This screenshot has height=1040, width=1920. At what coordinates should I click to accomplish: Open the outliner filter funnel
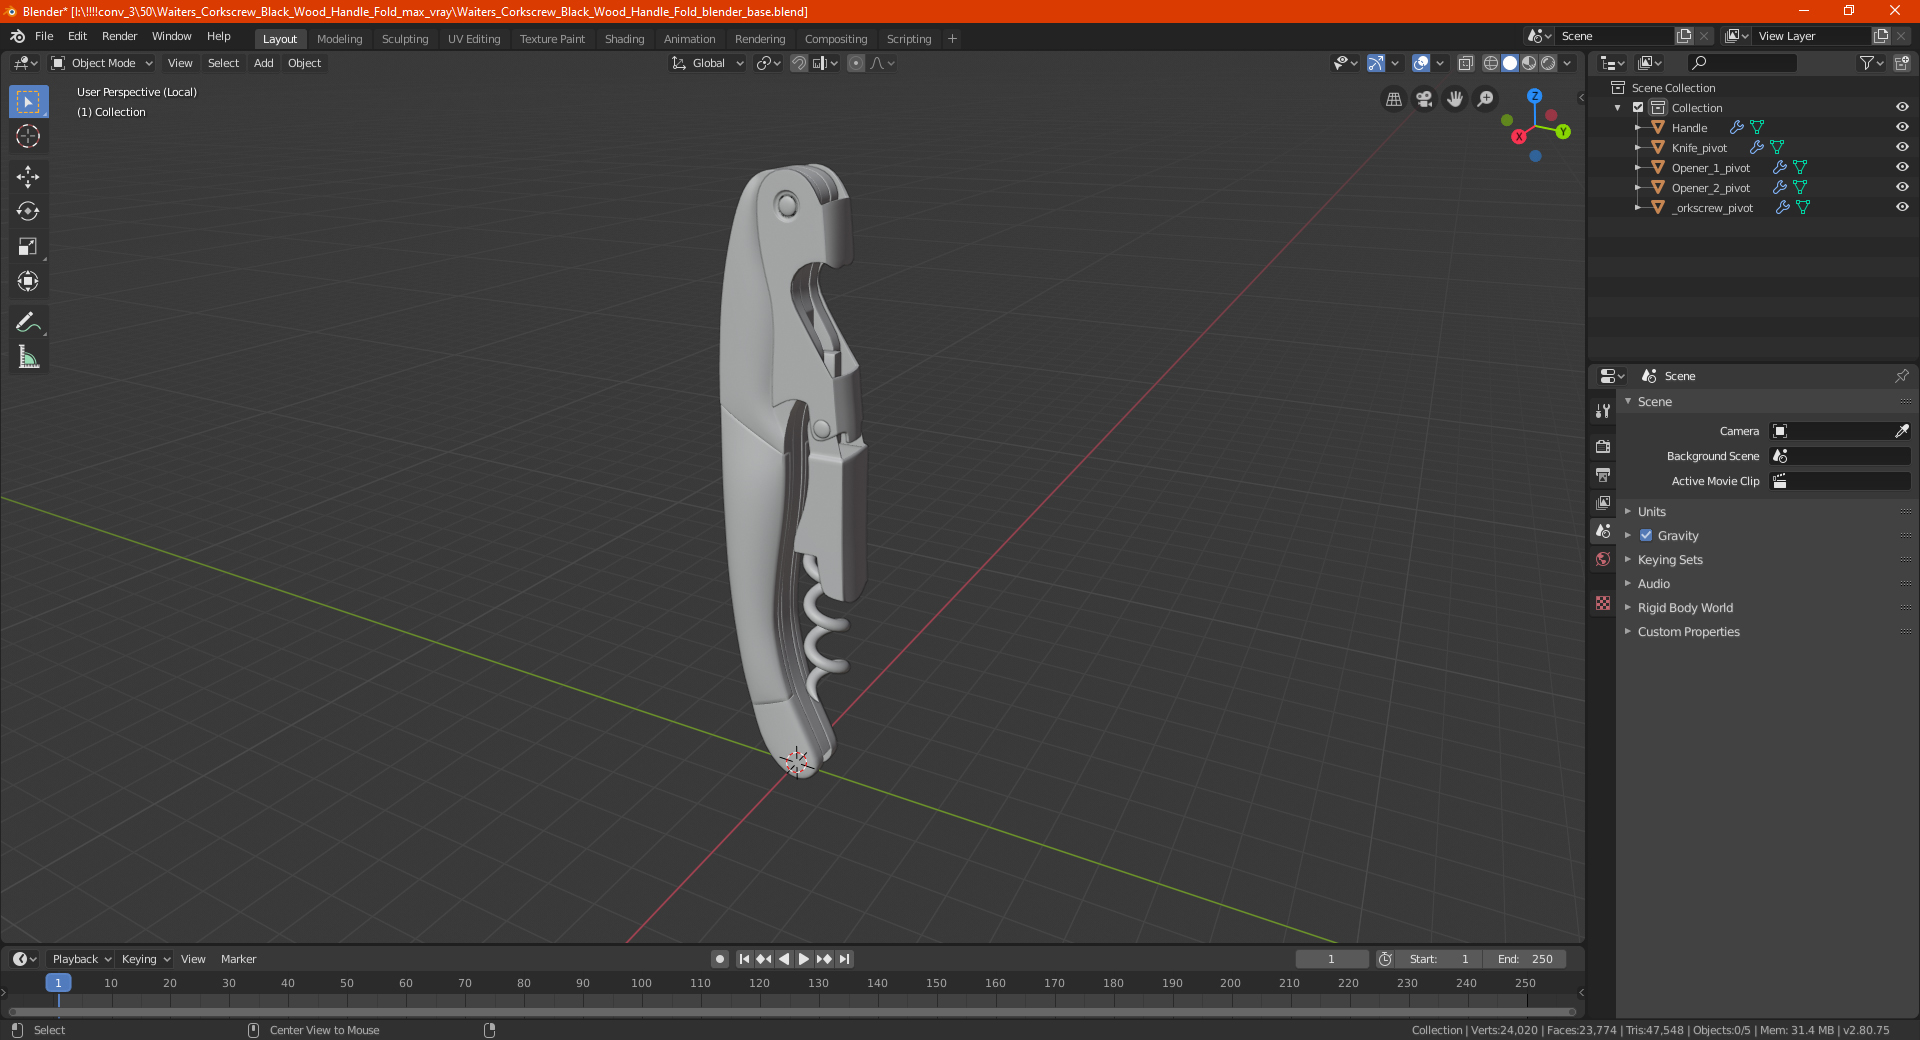pos(1870,63)
